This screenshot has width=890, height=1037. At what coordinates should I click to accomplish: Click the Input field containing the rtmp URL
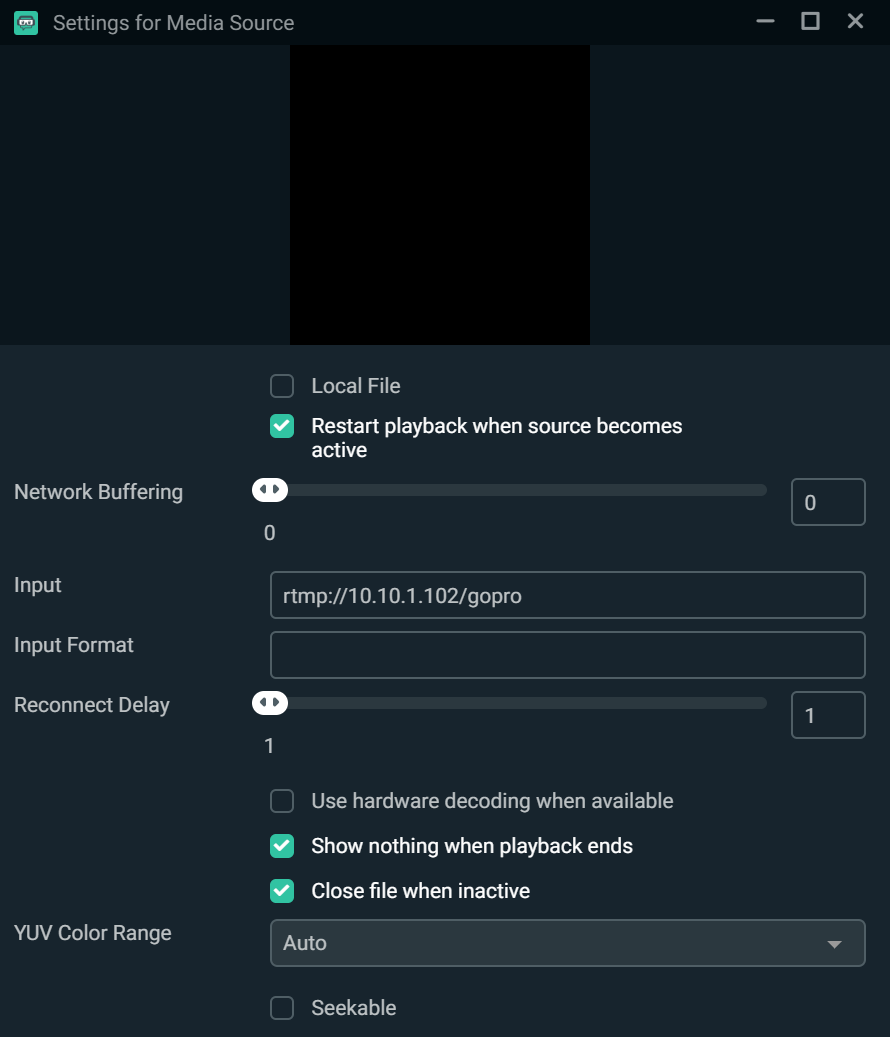567,594
